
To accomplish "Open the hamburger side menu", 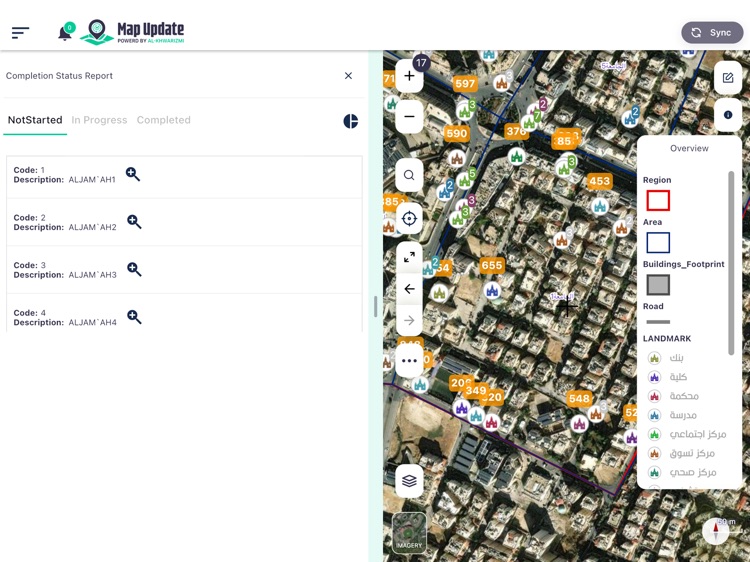I will point(20,33).
